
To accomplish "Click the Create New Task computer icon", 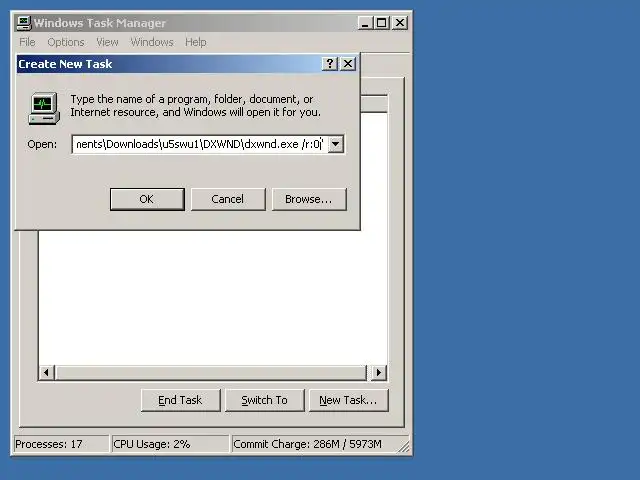I will tap(44, 108).
